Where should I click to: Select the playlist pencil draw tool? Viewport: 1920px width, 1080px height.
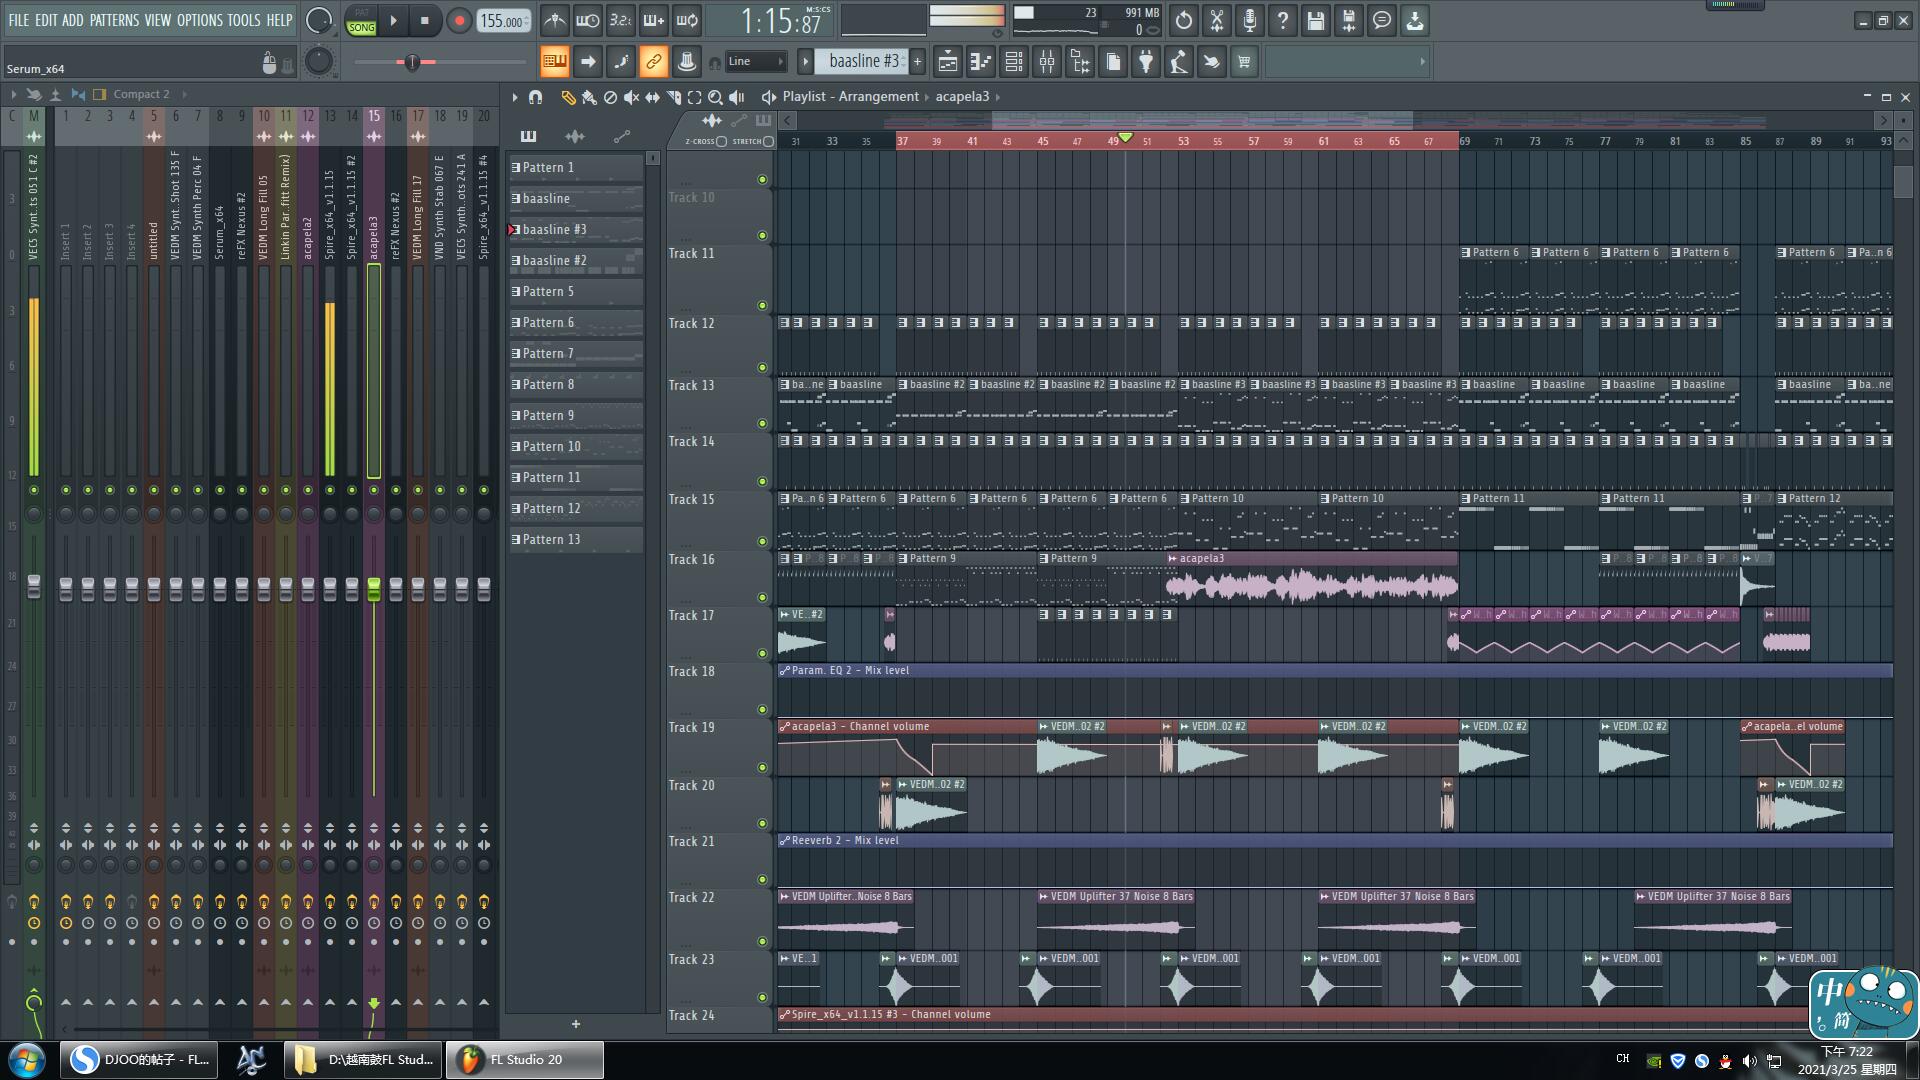[x=567, y=97]
